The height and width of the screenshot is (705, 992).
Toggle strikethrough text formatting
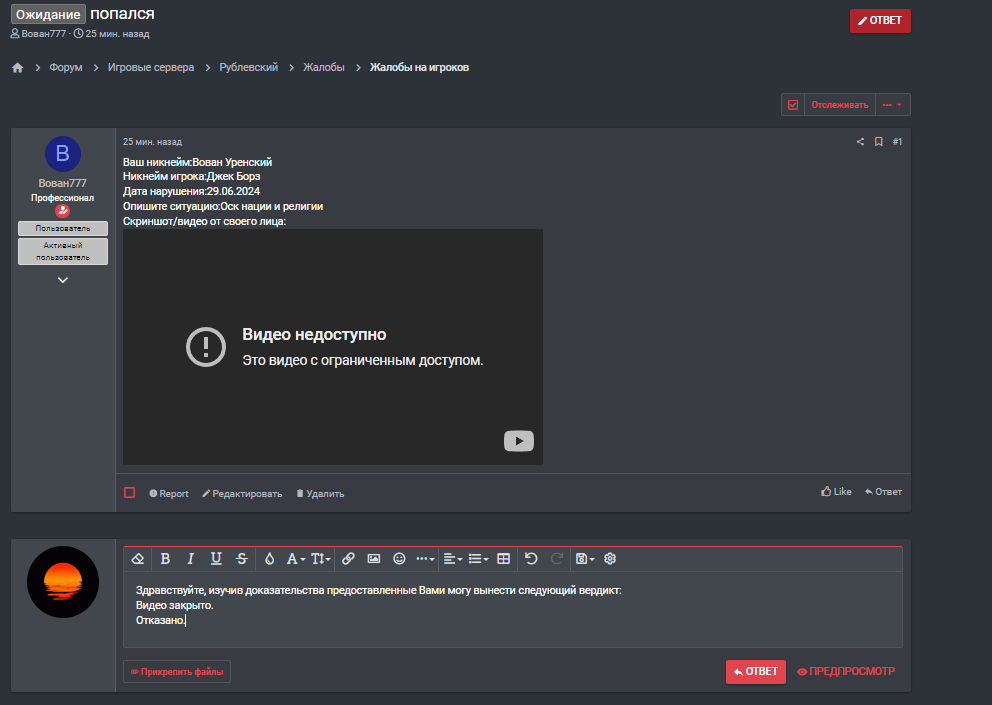point(241,559)
